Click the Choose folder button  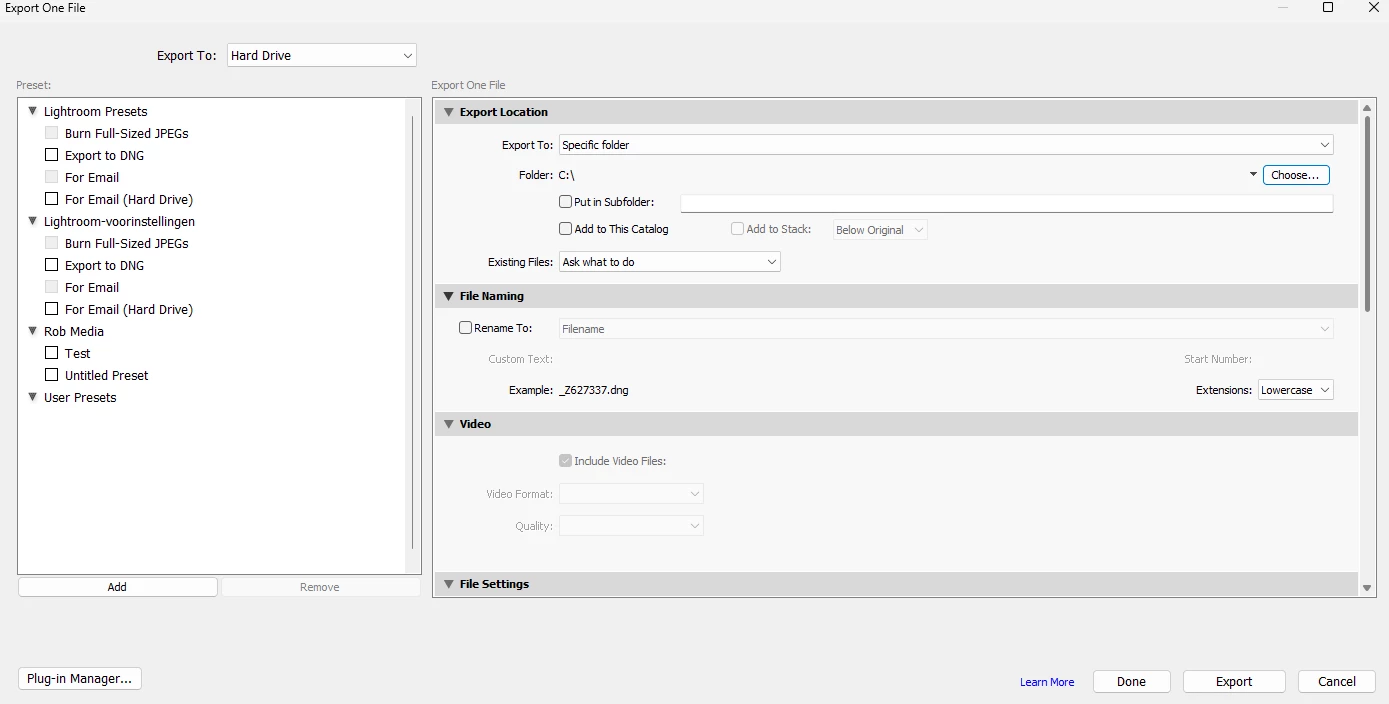click(x=1296, y=175)
